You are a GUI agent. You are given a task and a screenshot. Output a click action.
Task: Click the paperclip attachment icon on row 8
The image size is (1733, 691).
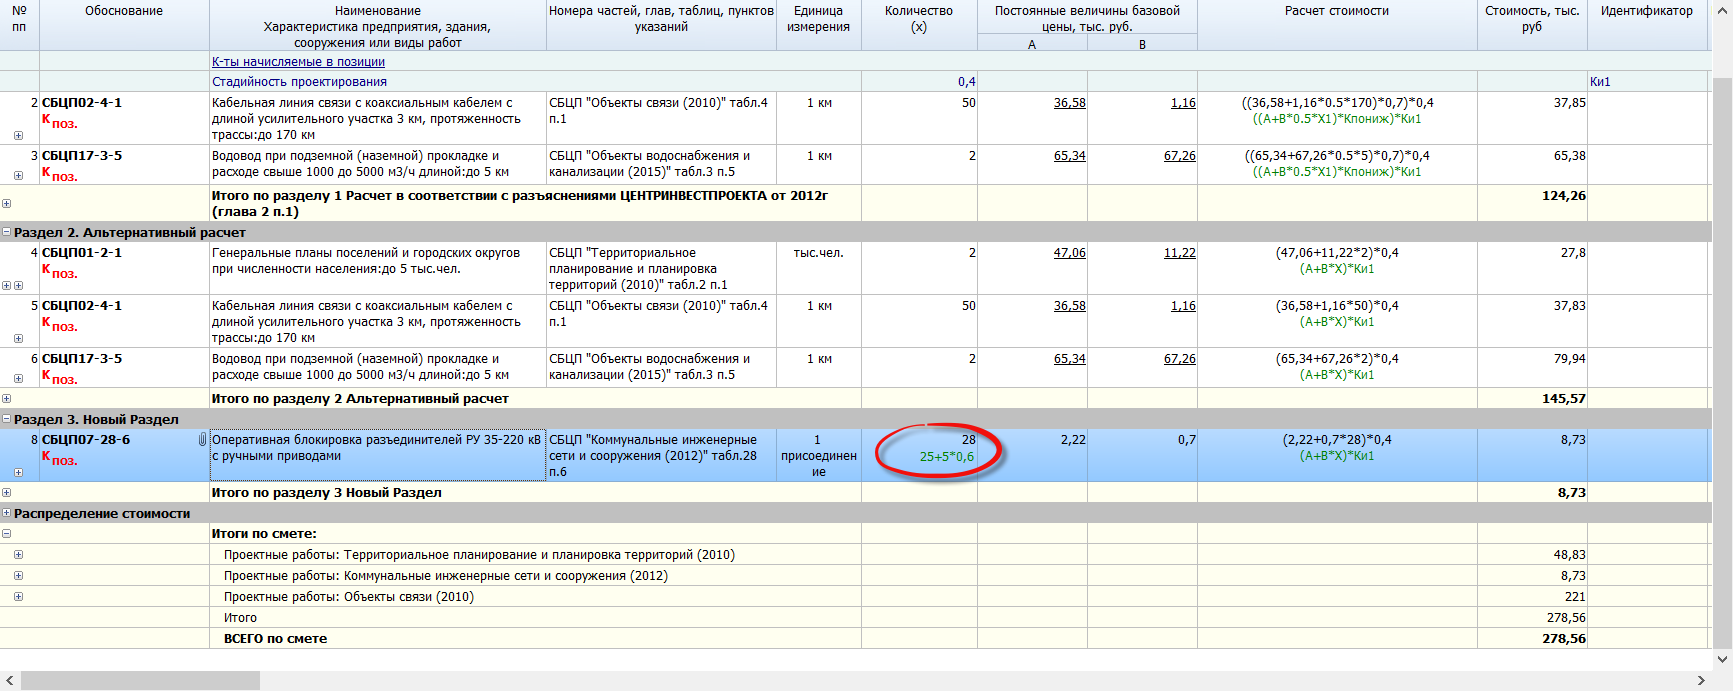202,440
